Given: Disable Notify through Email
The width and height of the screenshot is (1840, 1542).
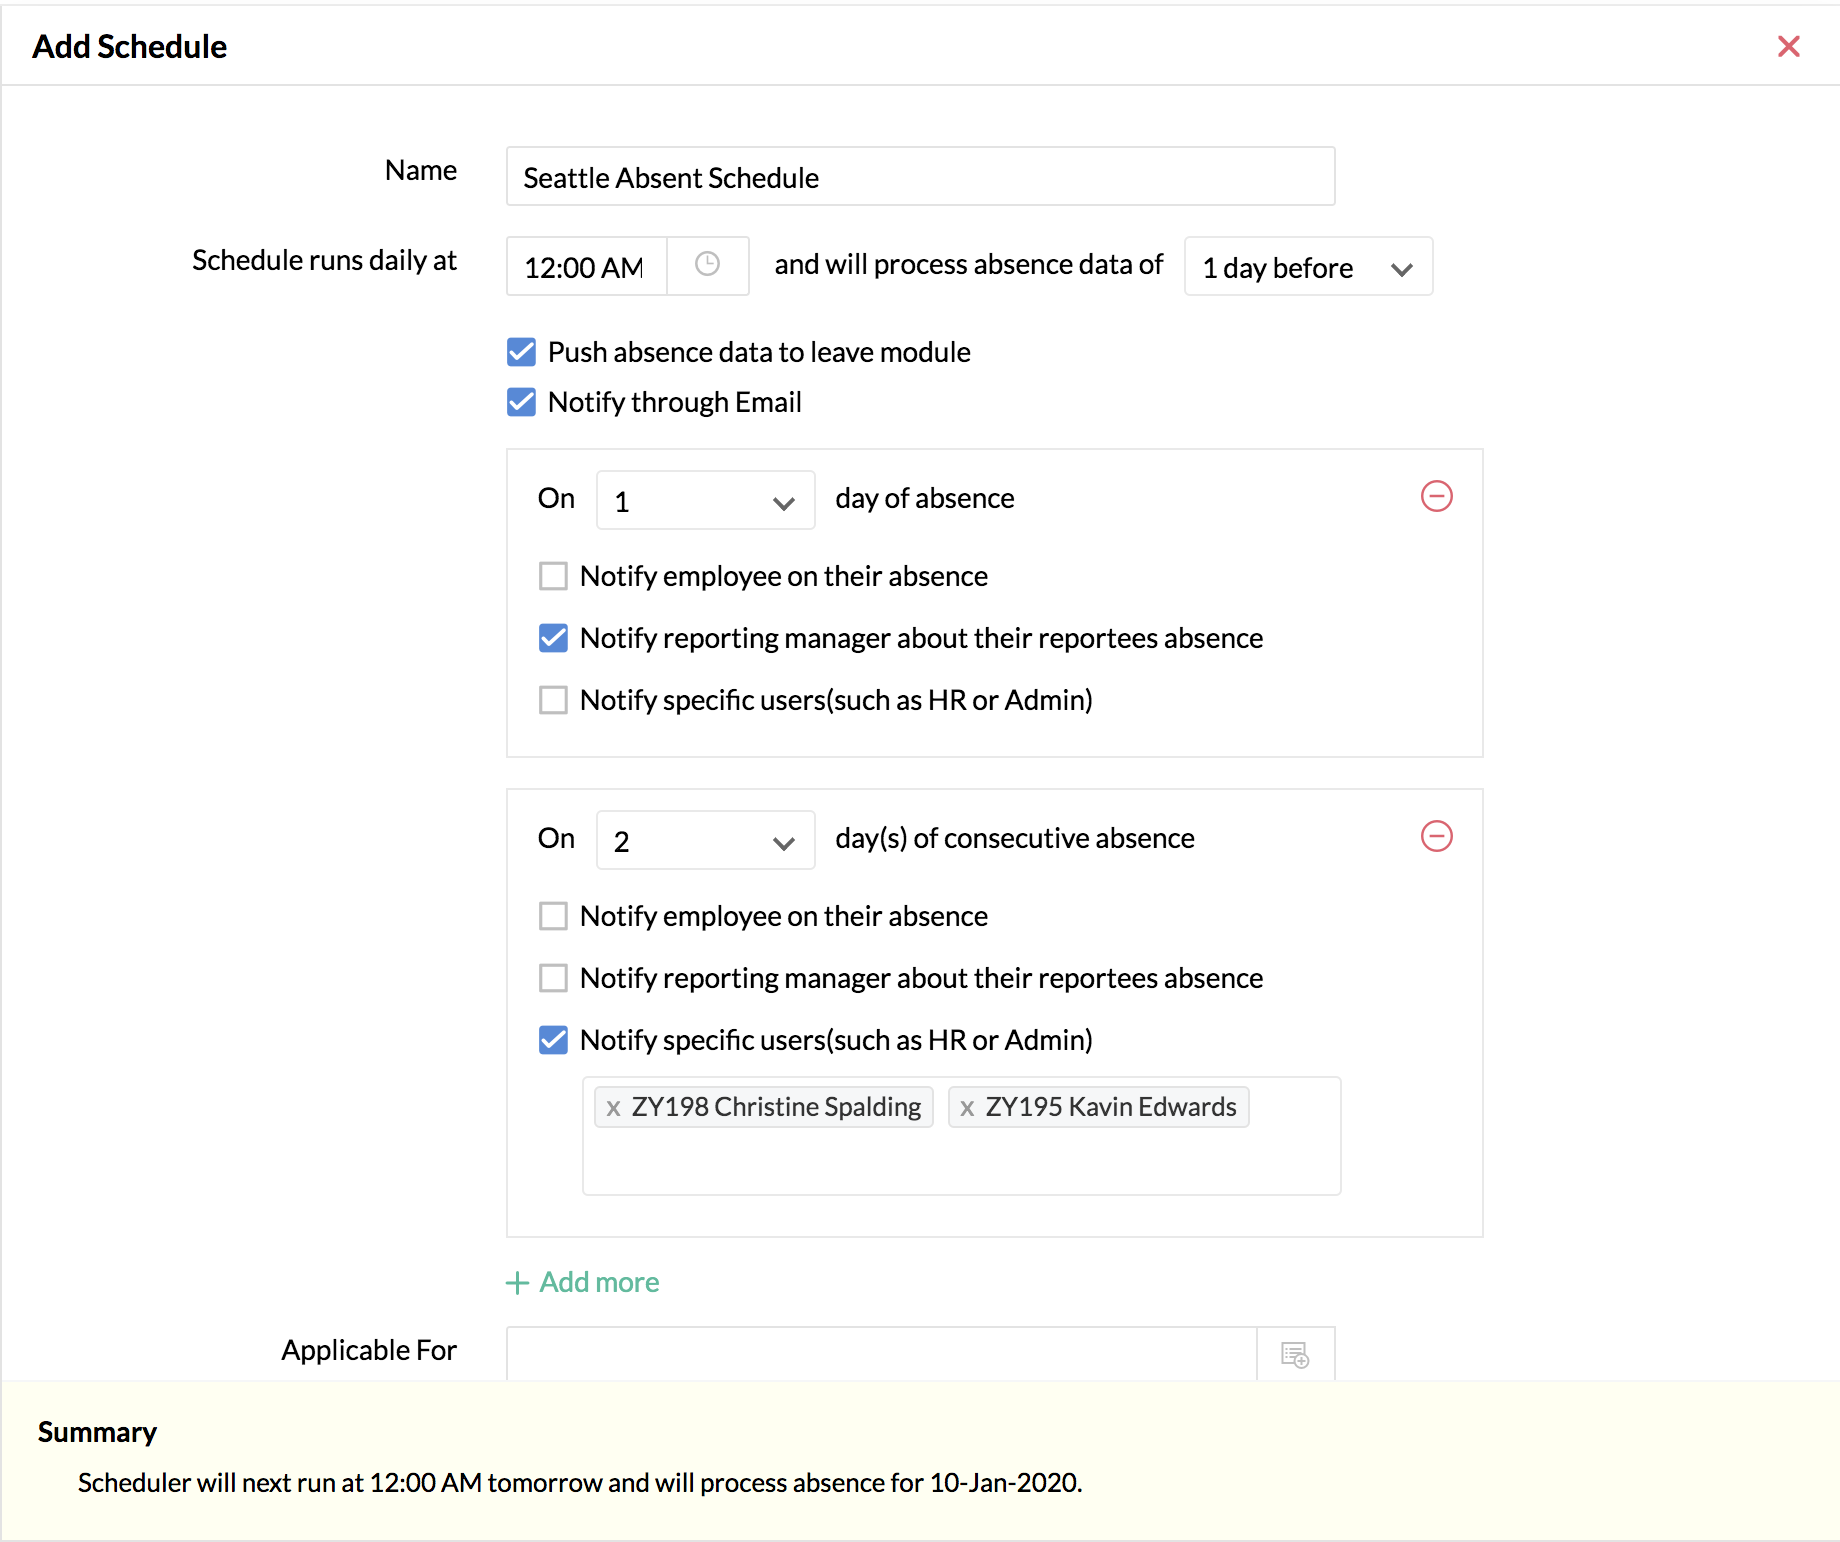Looking at the screenshot, I should pyautogui.click(x=521, y=402).
